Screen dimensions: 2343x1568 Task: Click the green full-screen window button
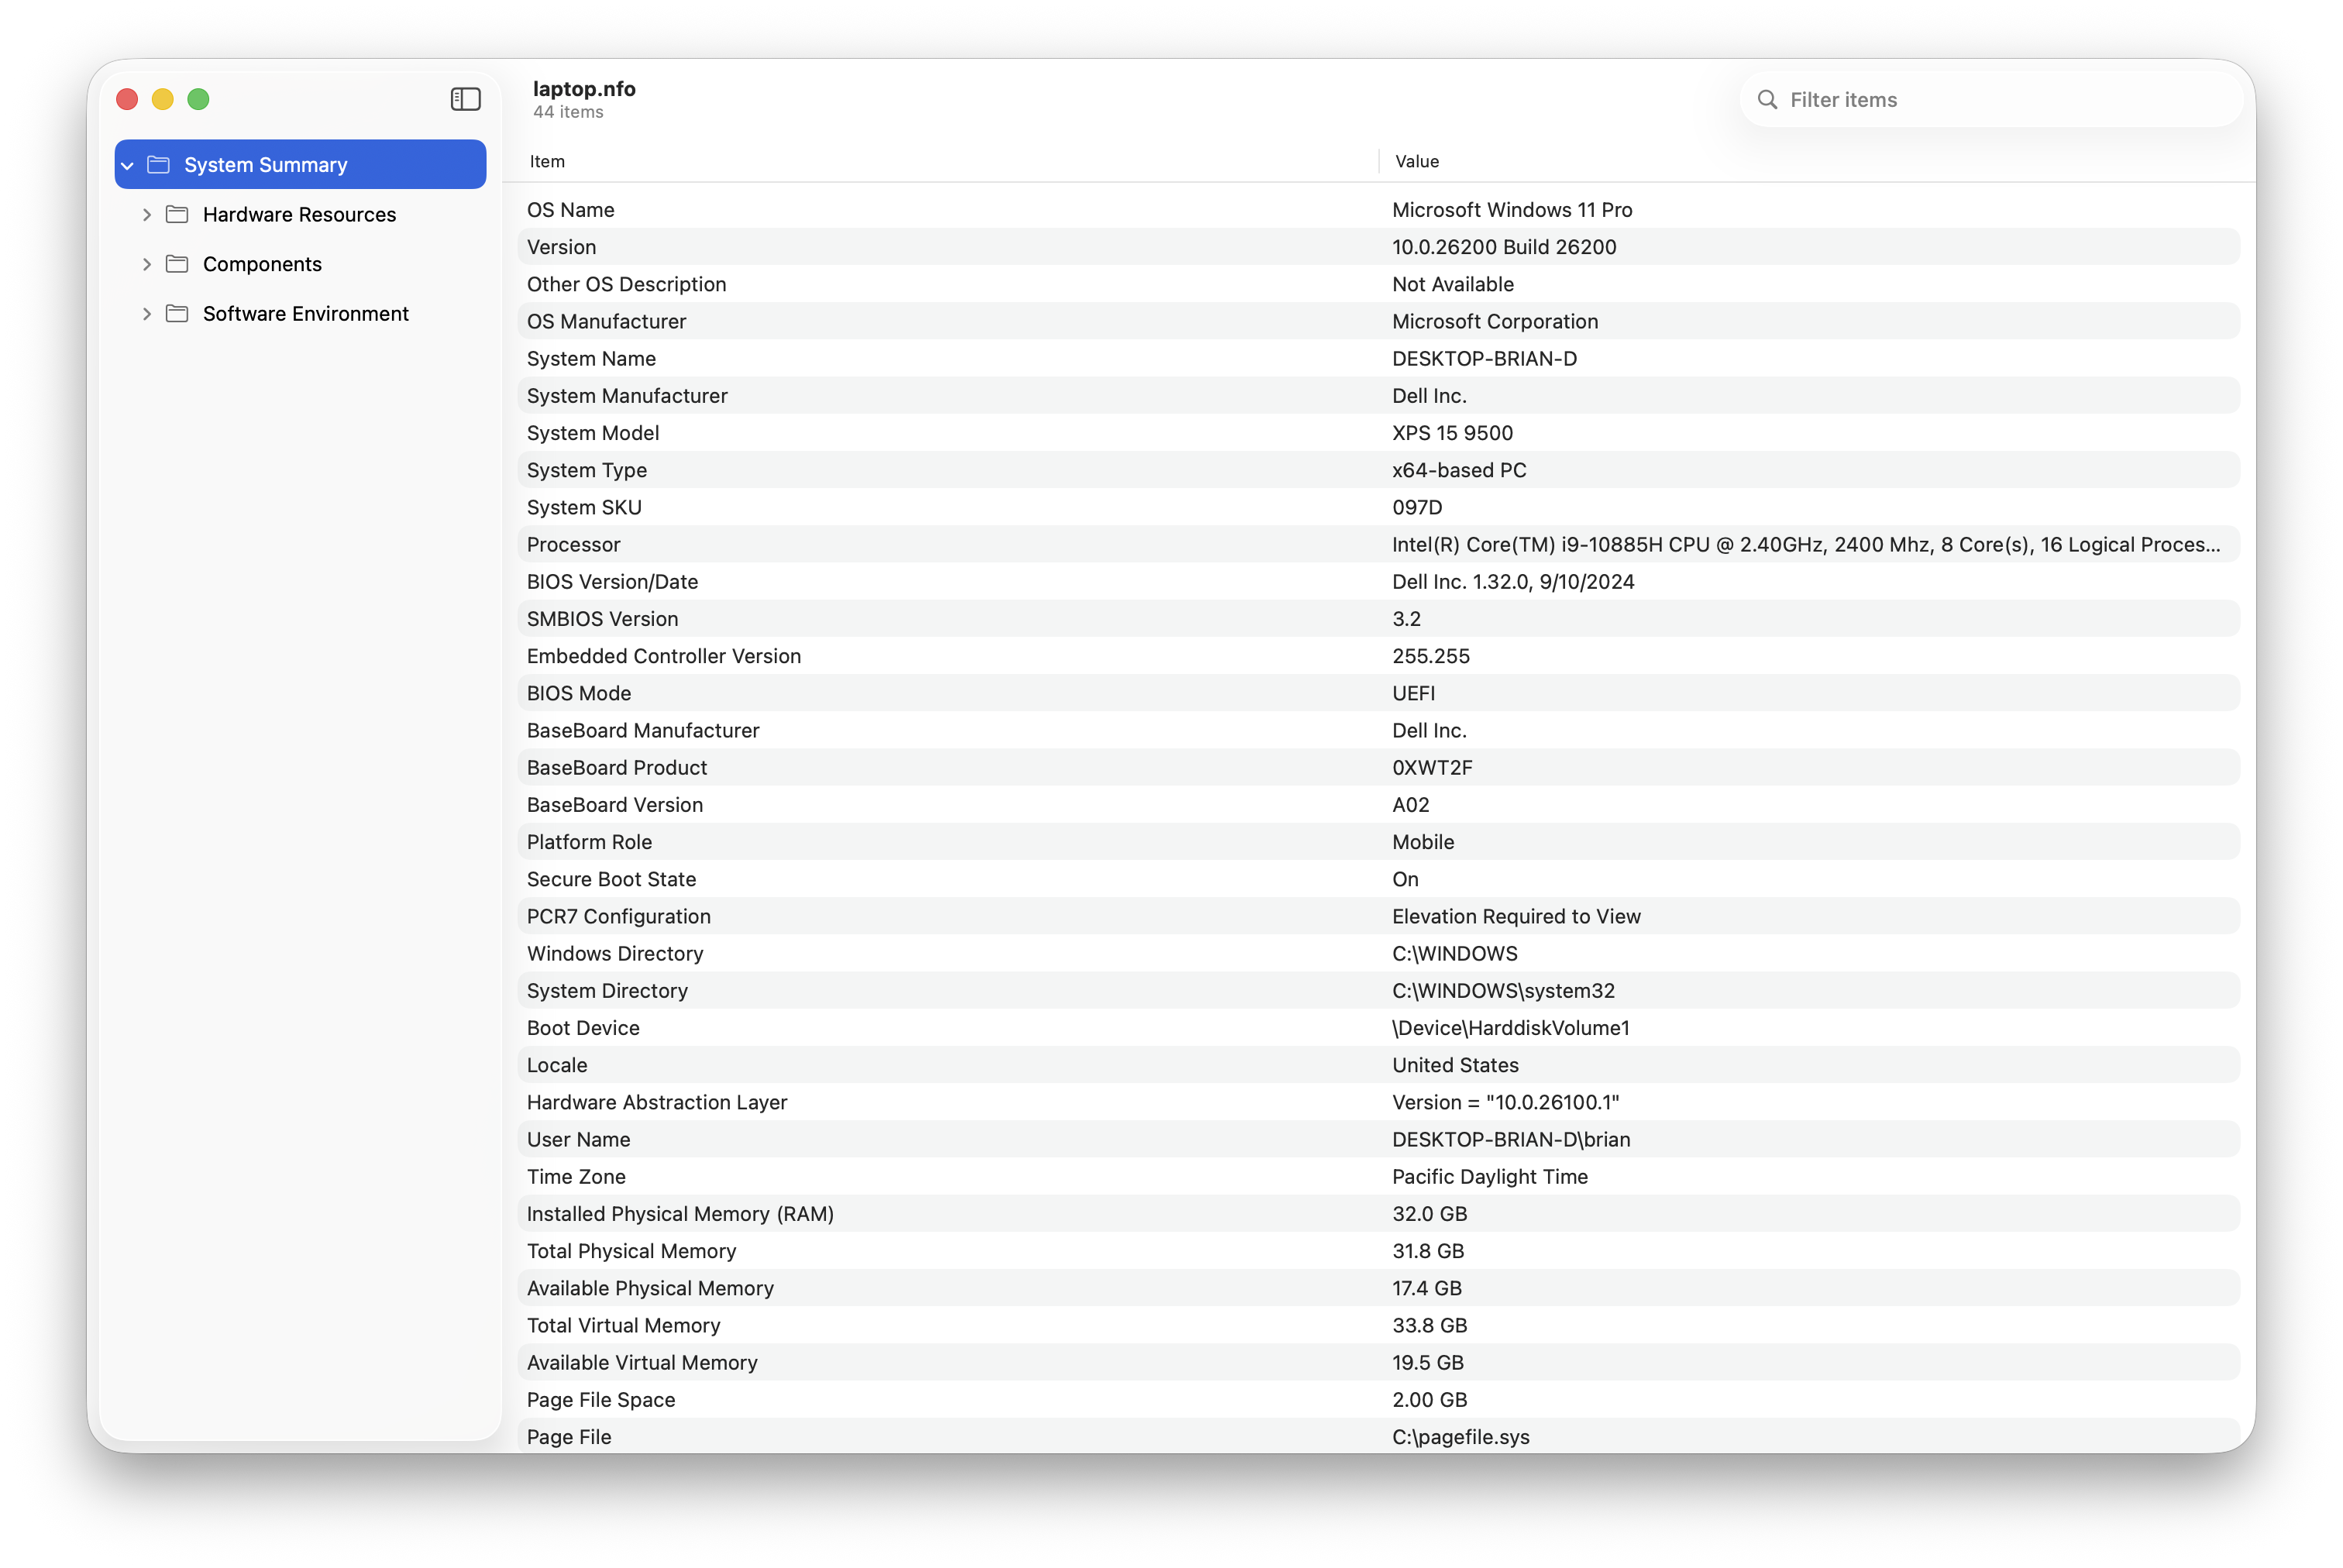point(198,99)
